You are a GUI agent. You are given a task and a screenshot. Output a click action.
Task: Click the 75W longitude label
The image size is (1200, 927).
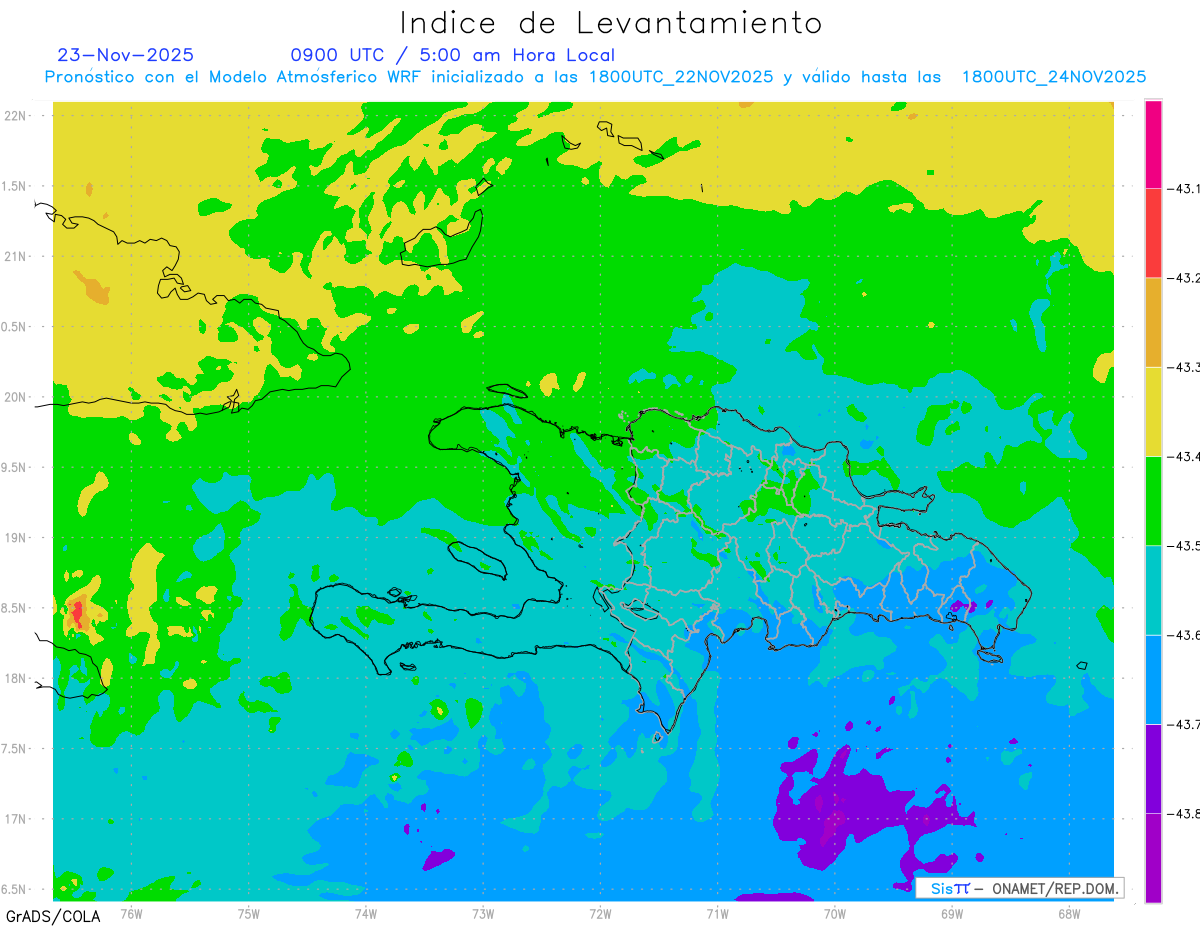249,913
